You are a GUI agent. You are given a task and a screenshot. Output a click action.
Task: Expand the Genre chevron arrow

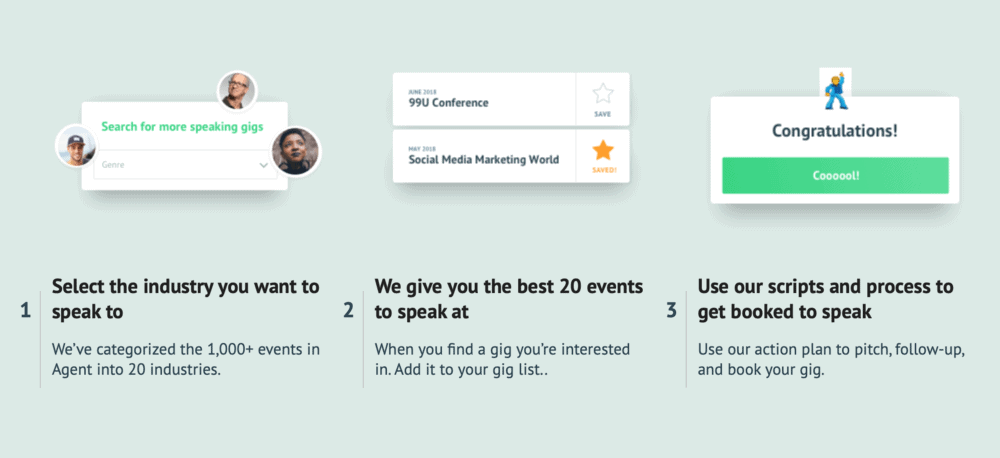[x=264, y=166]
